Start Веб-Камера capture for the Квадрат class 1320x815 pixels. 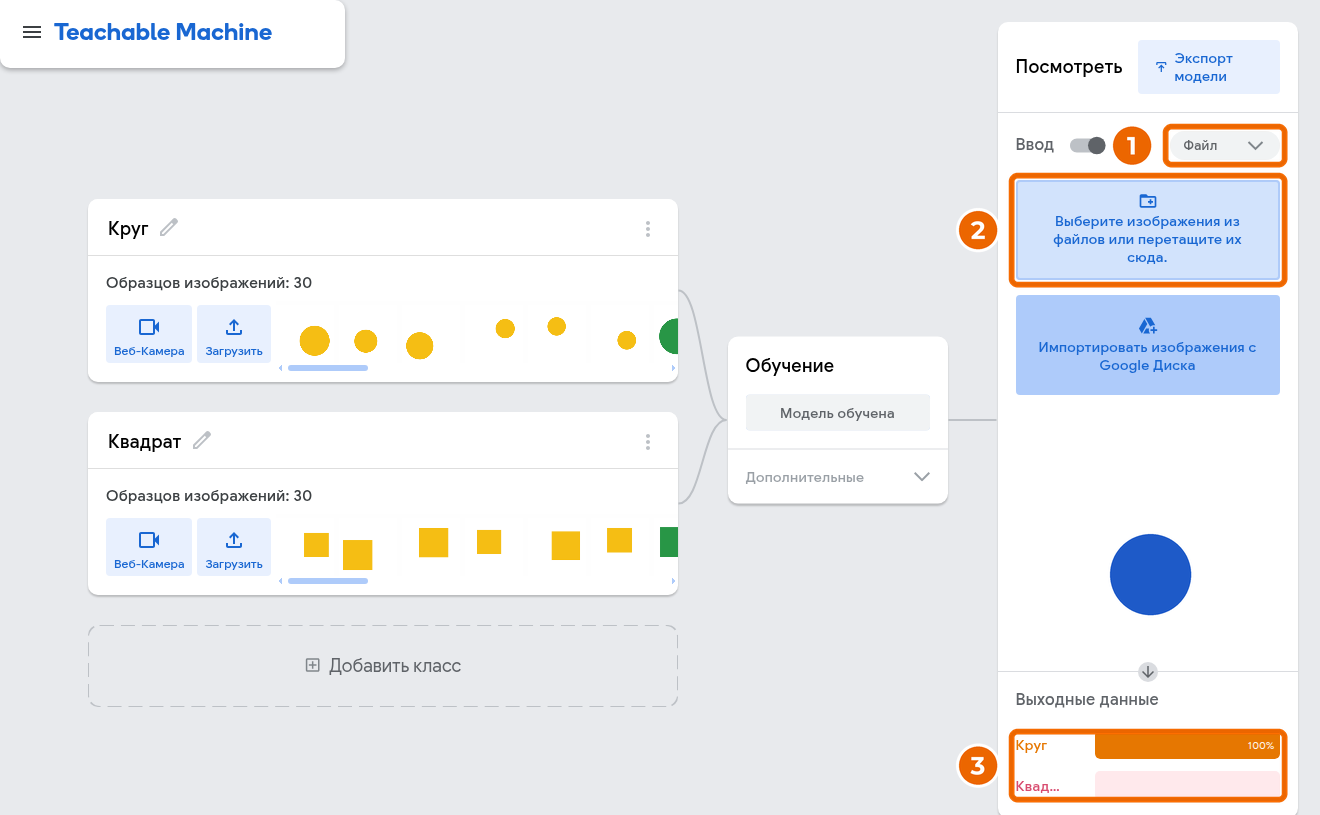click(149, 547)
